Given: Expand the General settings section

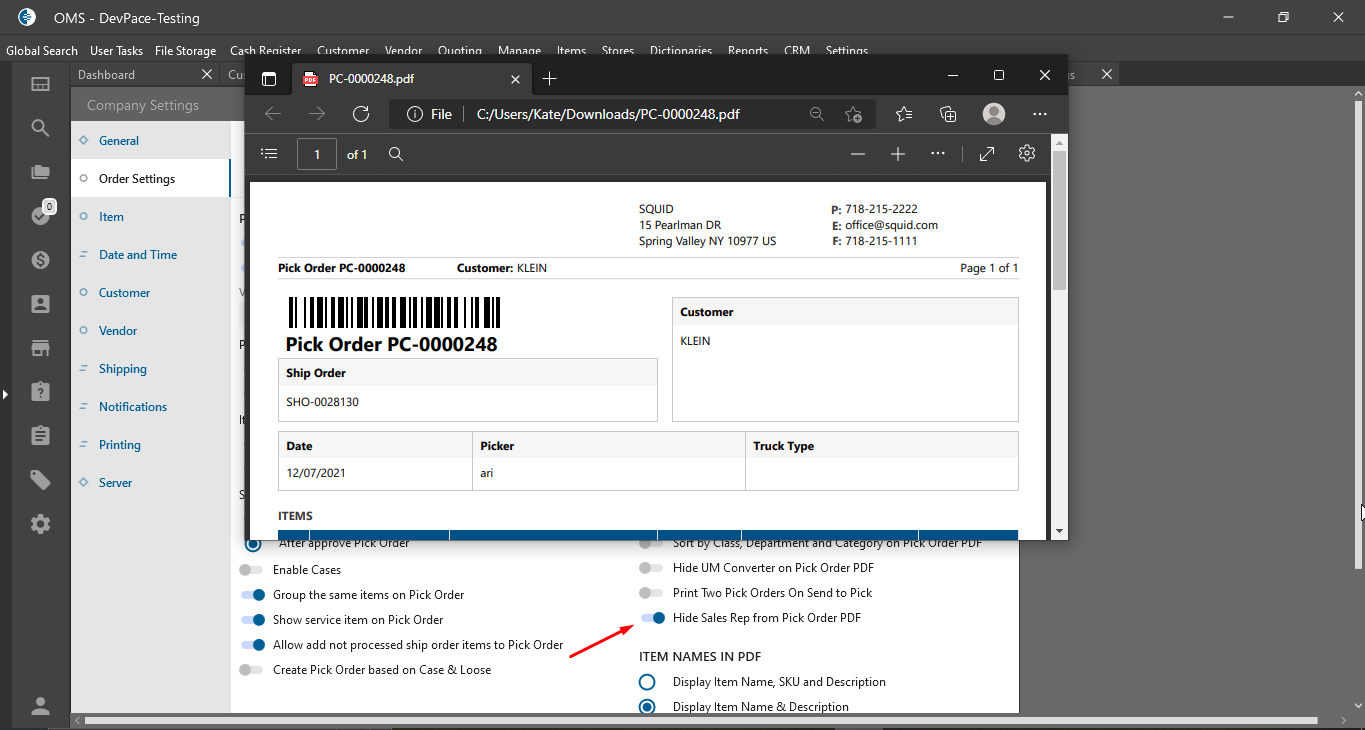Looking at the screenshot, I should point(118,141).
